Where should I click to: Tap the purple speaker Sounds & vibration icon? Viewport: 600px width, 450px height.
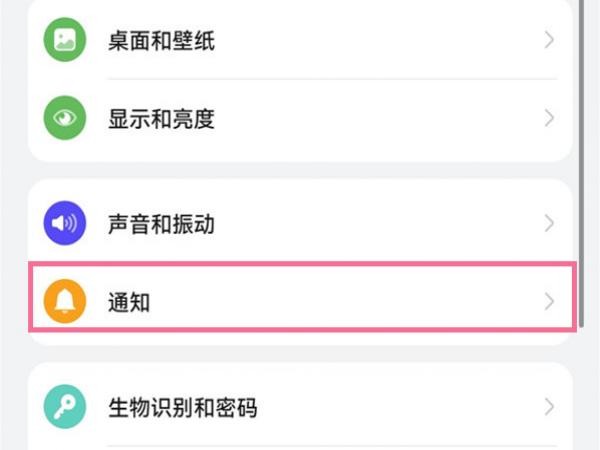point(65,223)
